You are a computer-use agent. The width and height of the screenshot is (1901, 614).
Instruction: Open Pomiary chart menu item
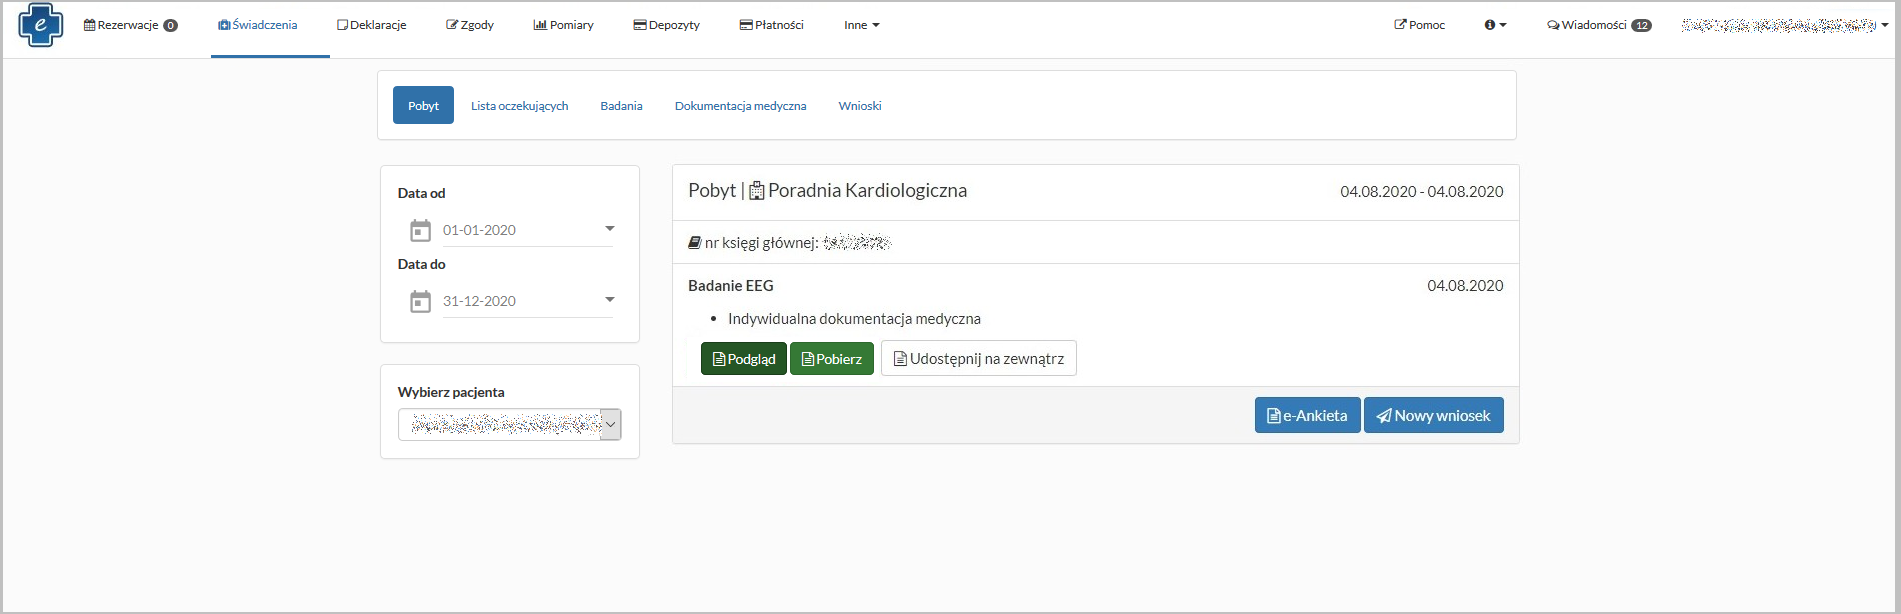[563, 25]
